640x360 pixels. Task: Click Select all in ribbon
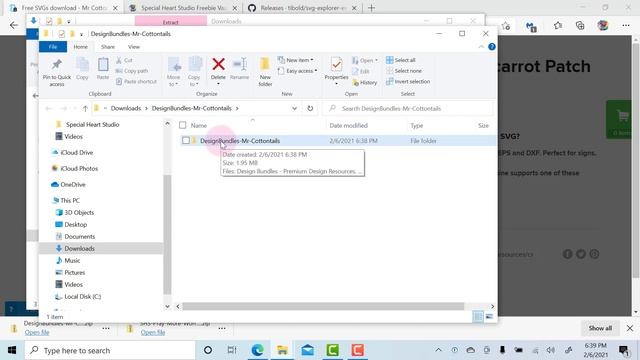(x=401, y=60)
